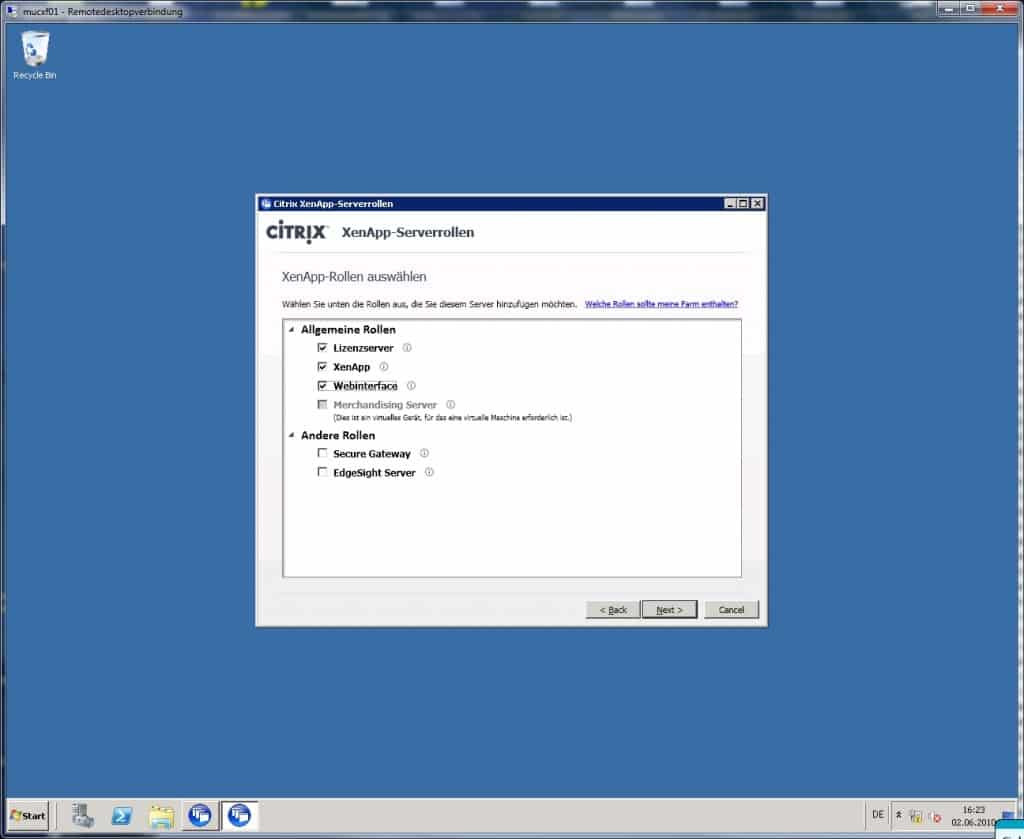Viewport: 1024px width, 839px height.
Task: Switch to first Citrix taskbar window
Action: (x=200, y=815)
